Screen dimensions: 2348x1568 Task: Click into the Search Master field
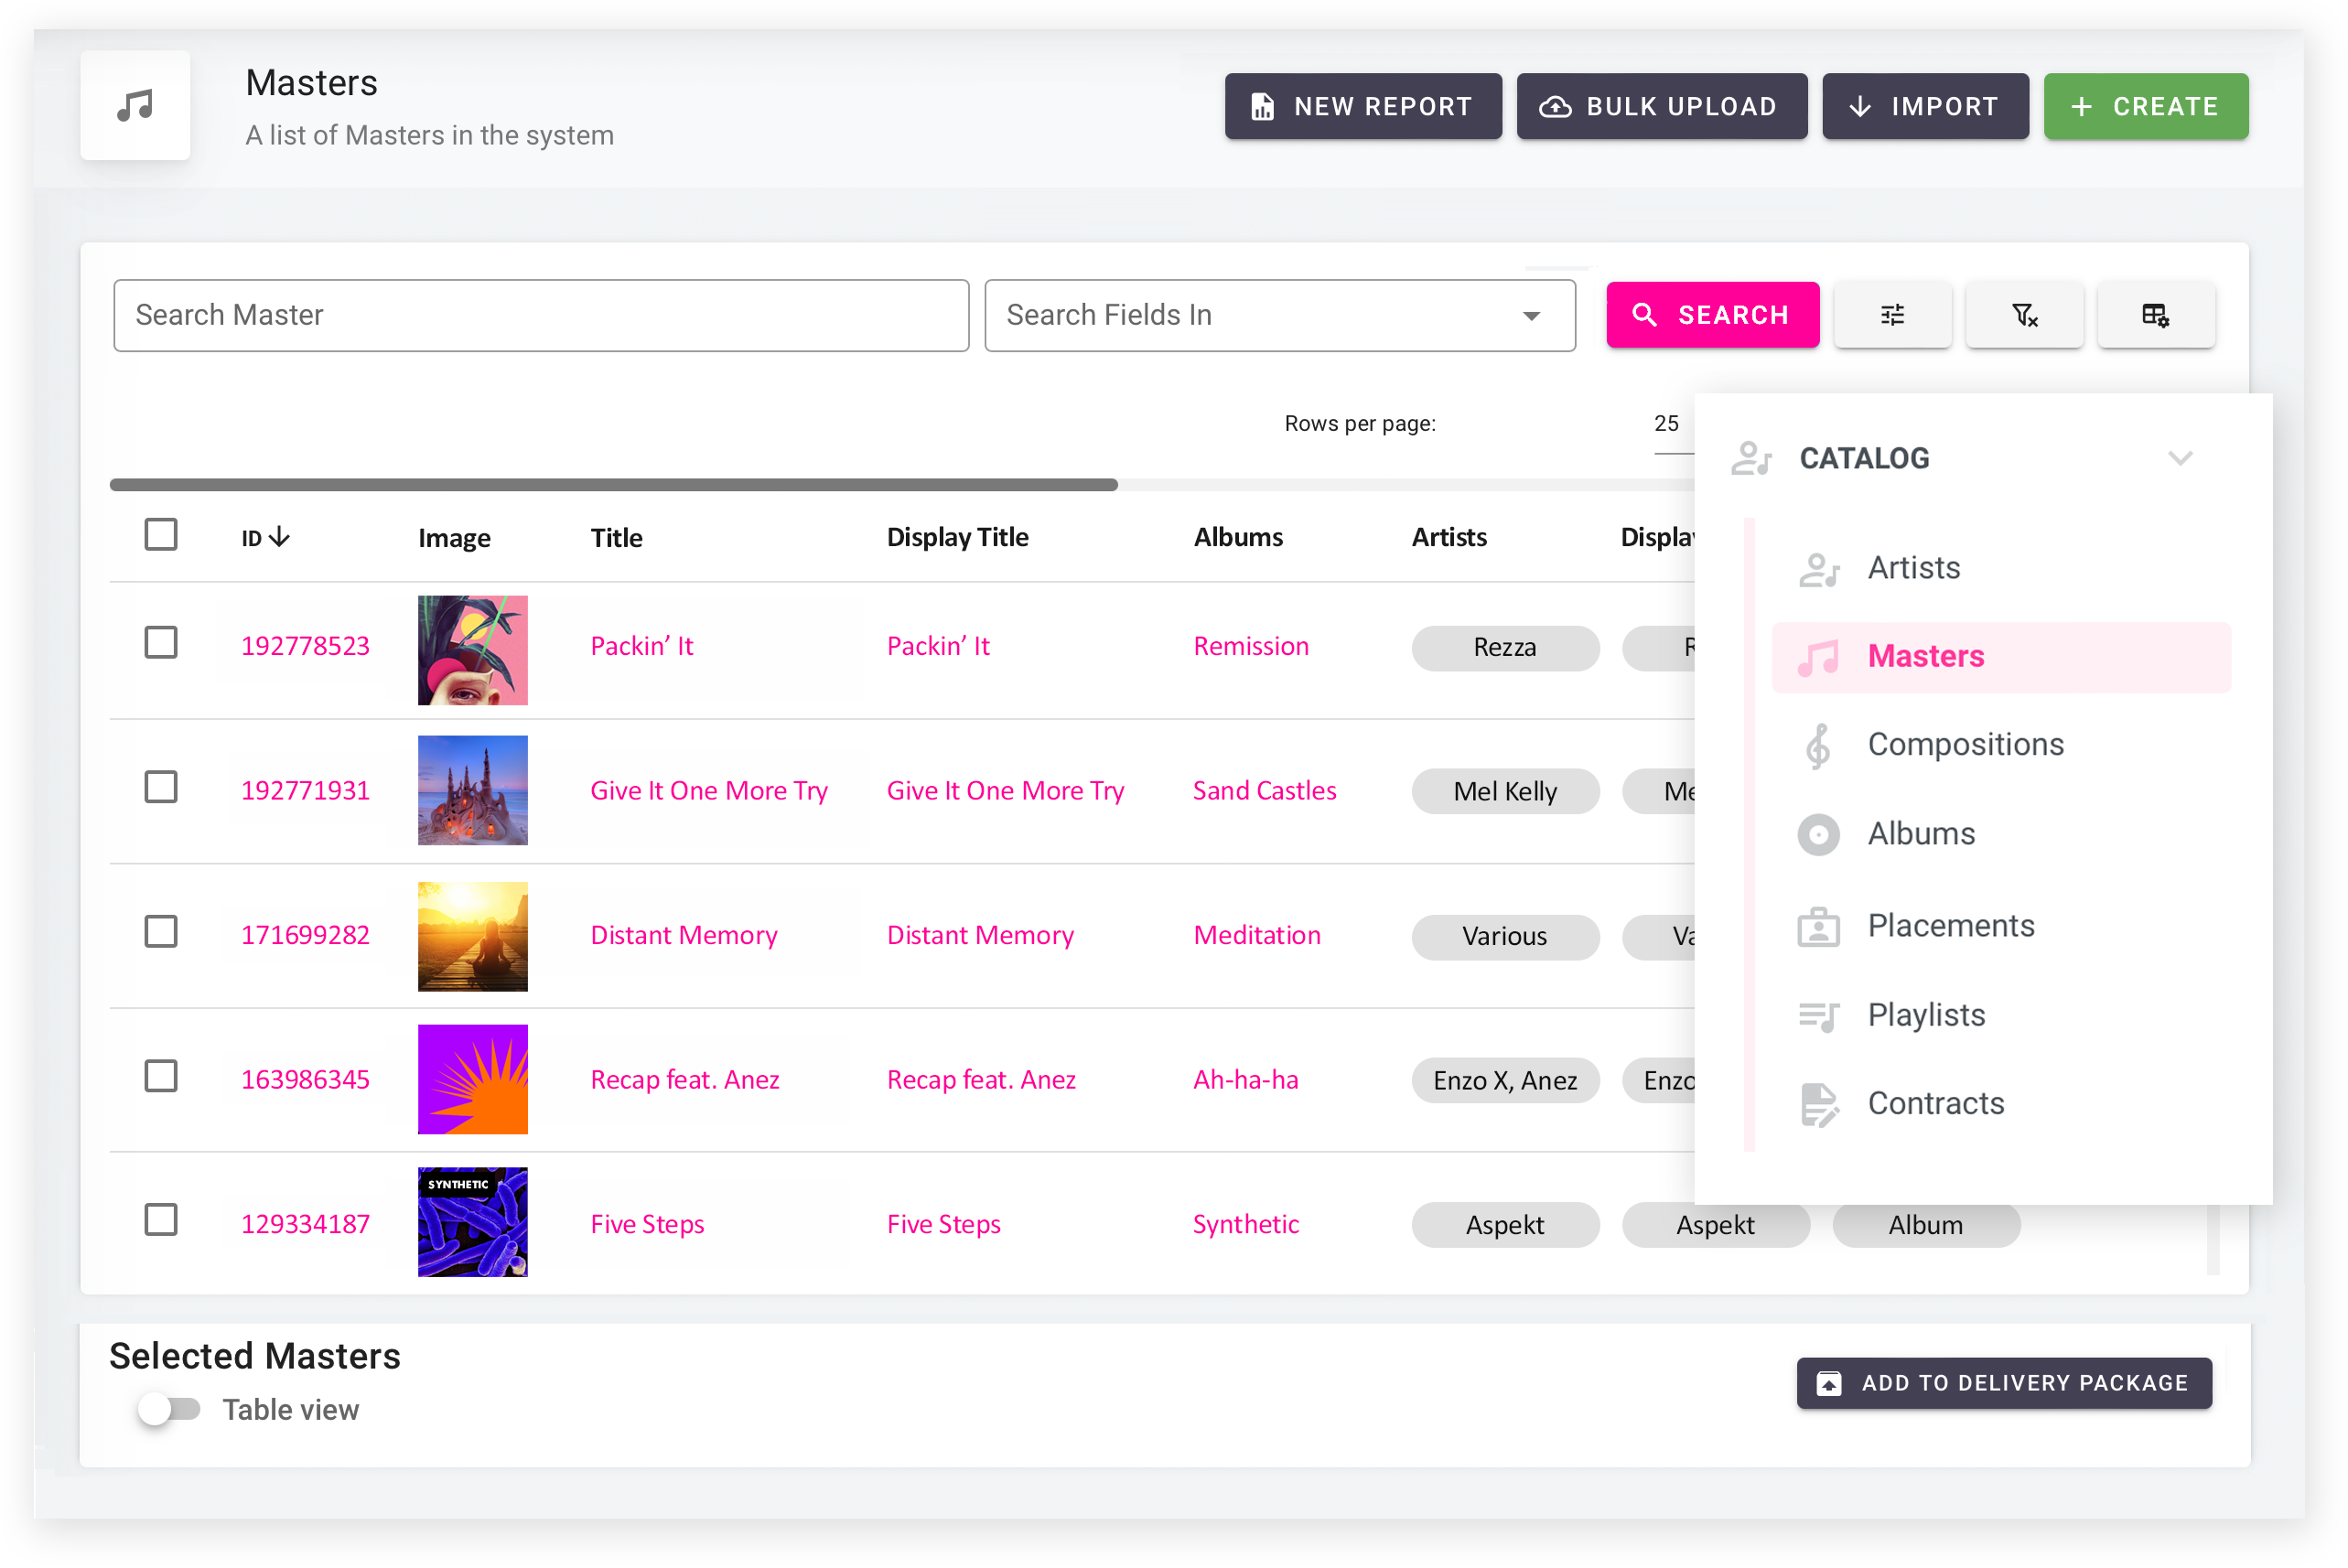tap(541, 315)
